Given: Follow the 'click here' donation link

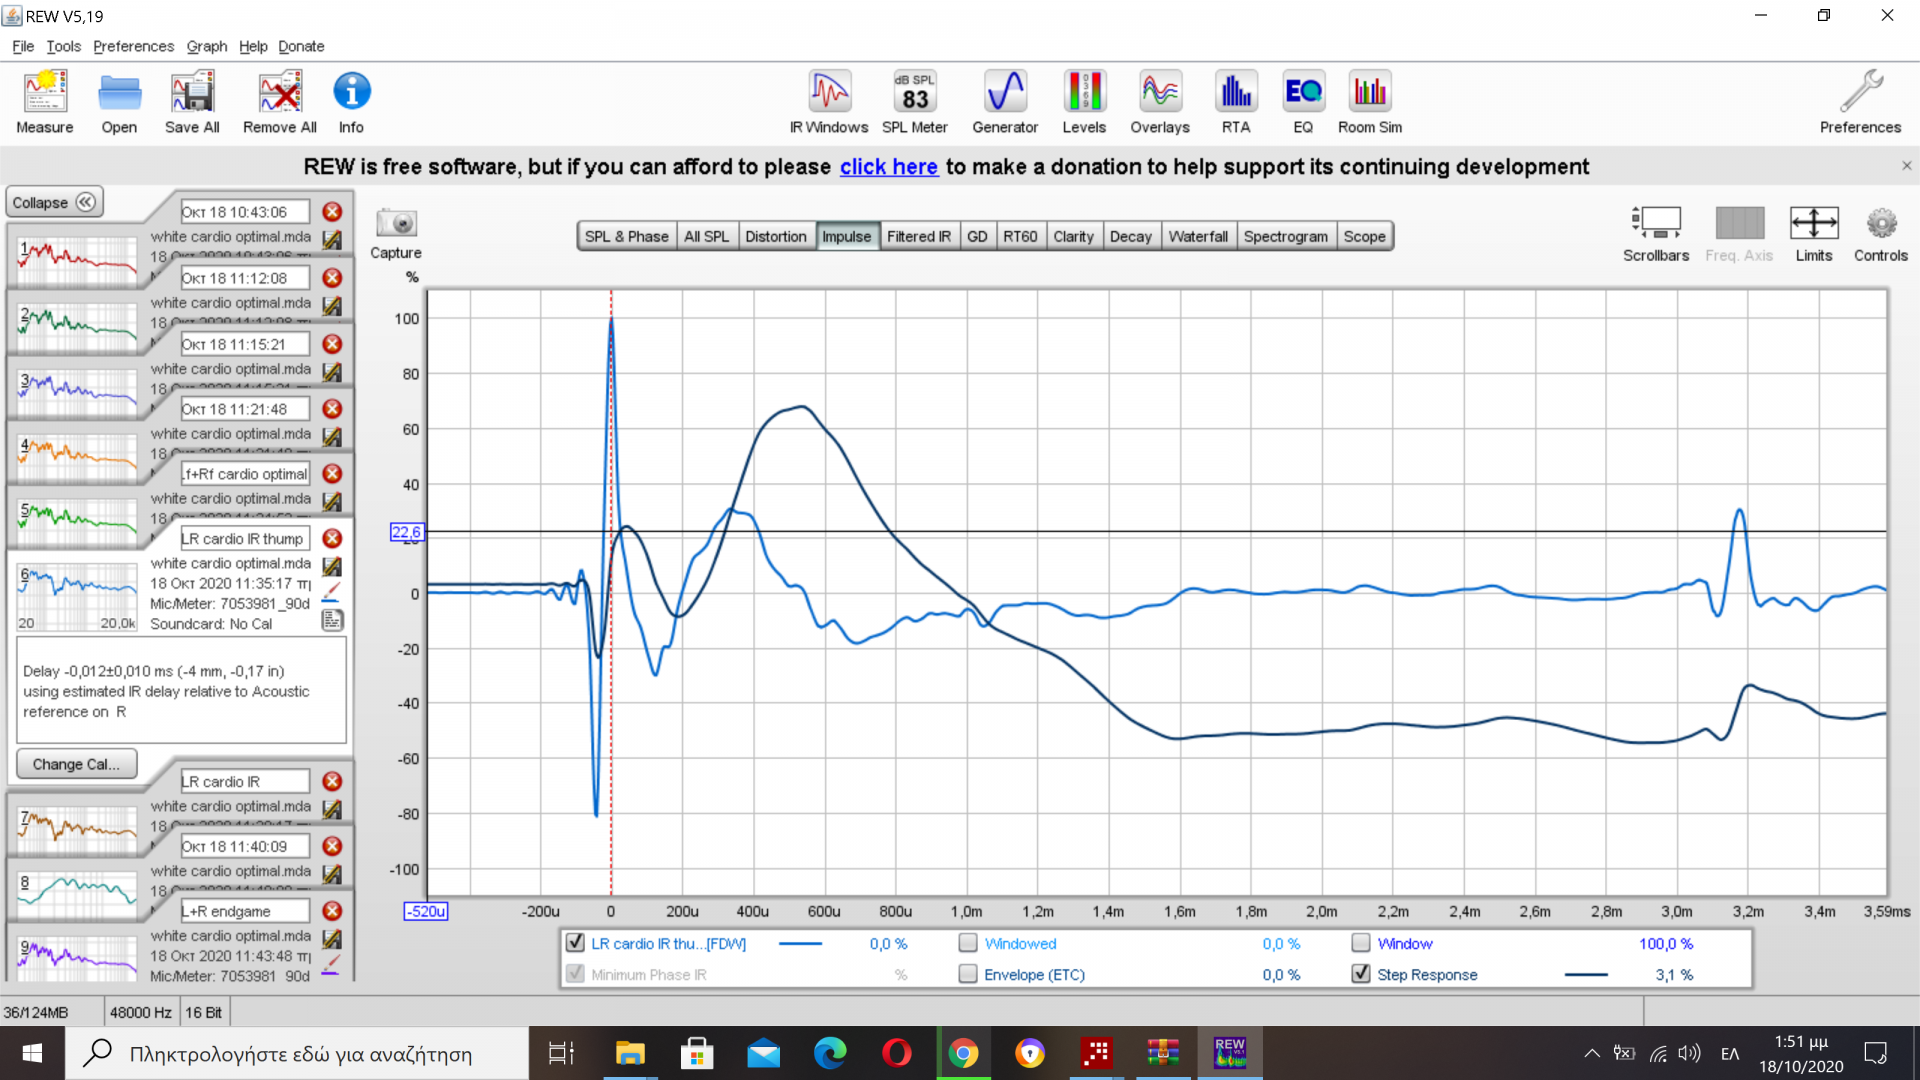Looking at the screenshot, I should [888, 167].
